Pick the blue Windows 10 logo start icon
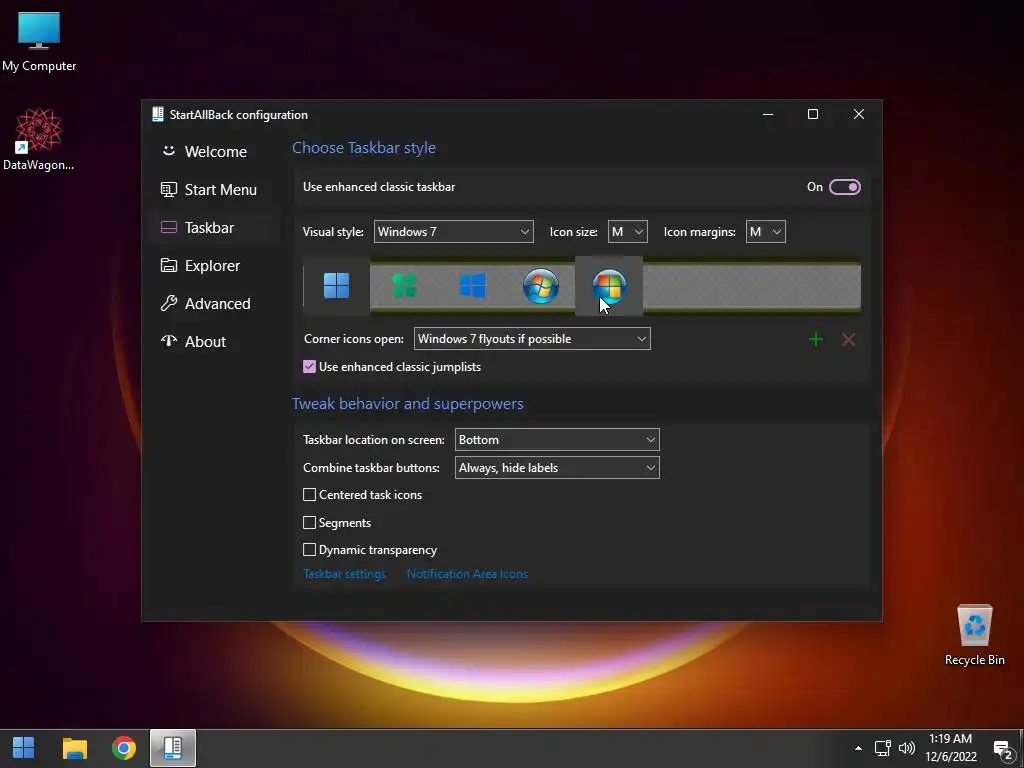Image resolution: width=1024 pixels, height=768 pixels. [472, 285]
